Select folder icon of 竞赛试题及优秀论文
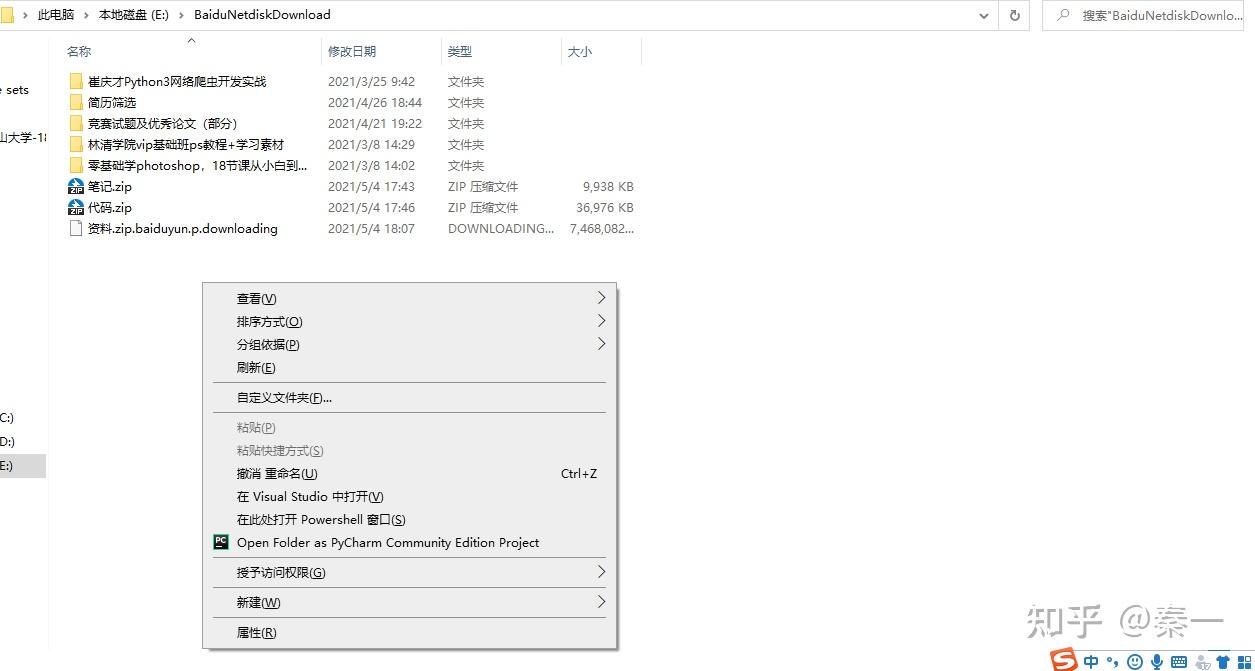 [x=76, y=123]
